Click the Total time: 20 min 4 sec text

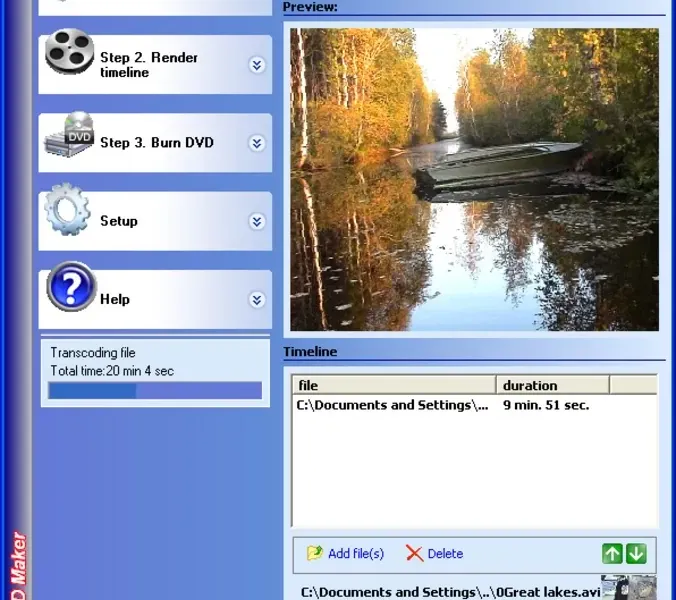pos(112,371)
